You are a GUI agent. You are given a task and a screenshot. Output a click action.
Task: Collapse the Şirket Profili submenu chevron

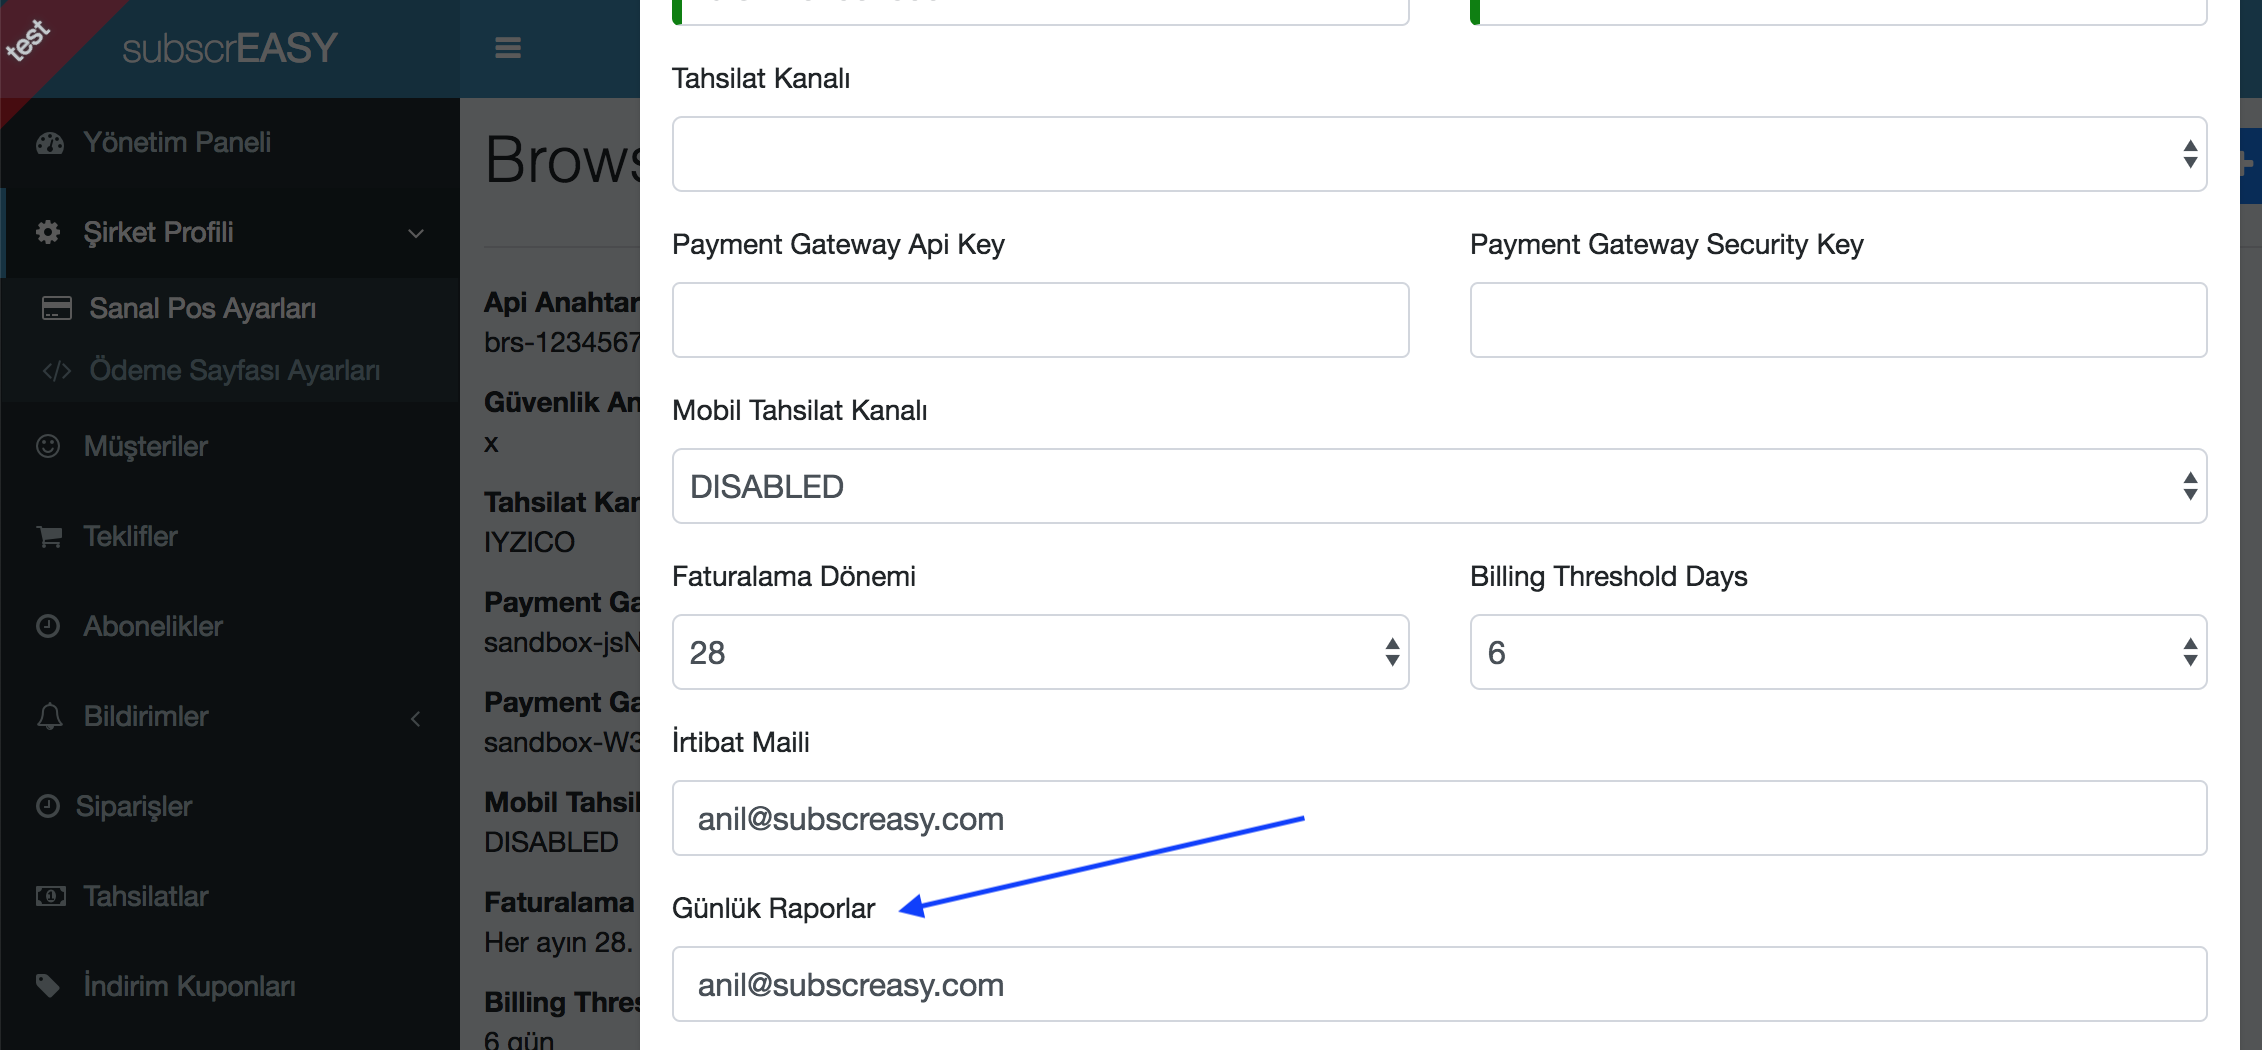(416, 233)
